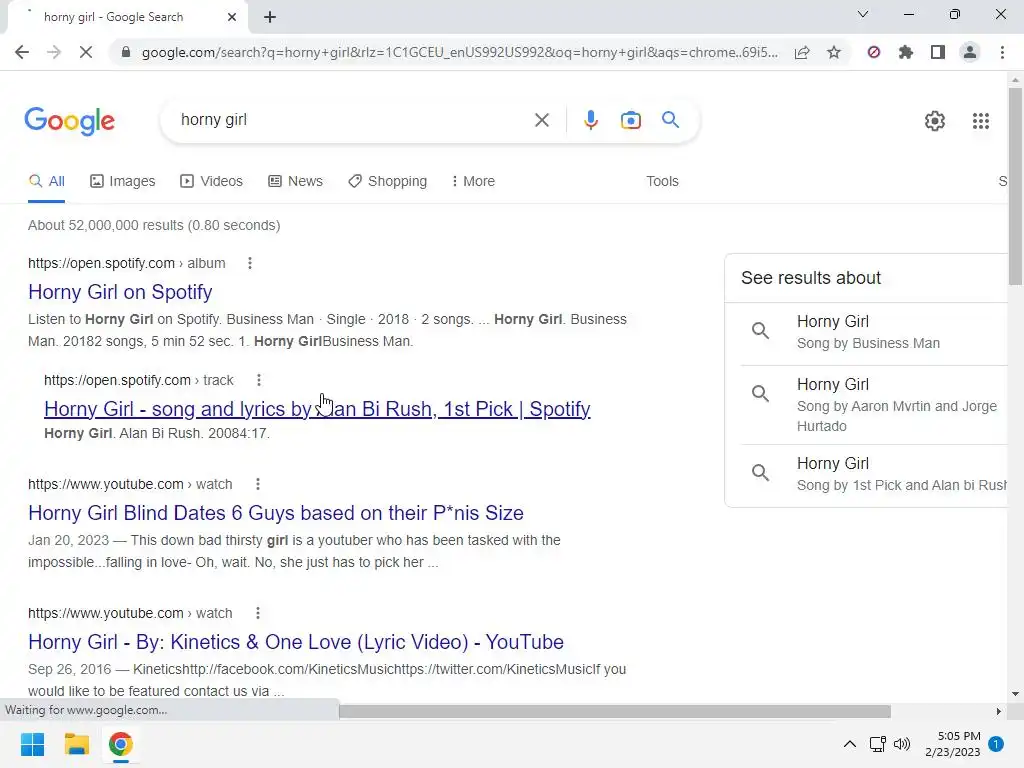The width and height of the screenshot is (1024, 768).
Task: Click the horizontal scrollbar thumb
Action: click(x=615, y=711)
